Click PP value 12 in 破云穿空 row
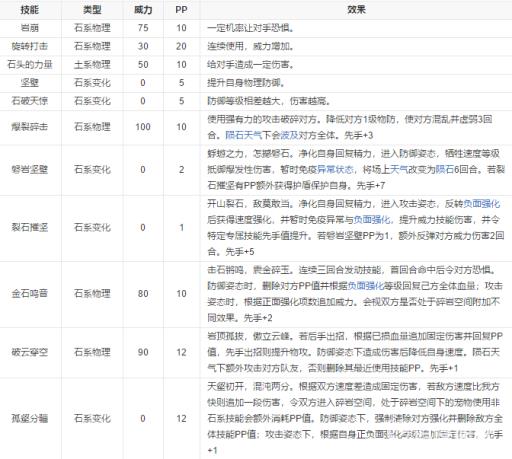Image resolution: width=512 pixels, height=459 pixels. tap(181, 352)
